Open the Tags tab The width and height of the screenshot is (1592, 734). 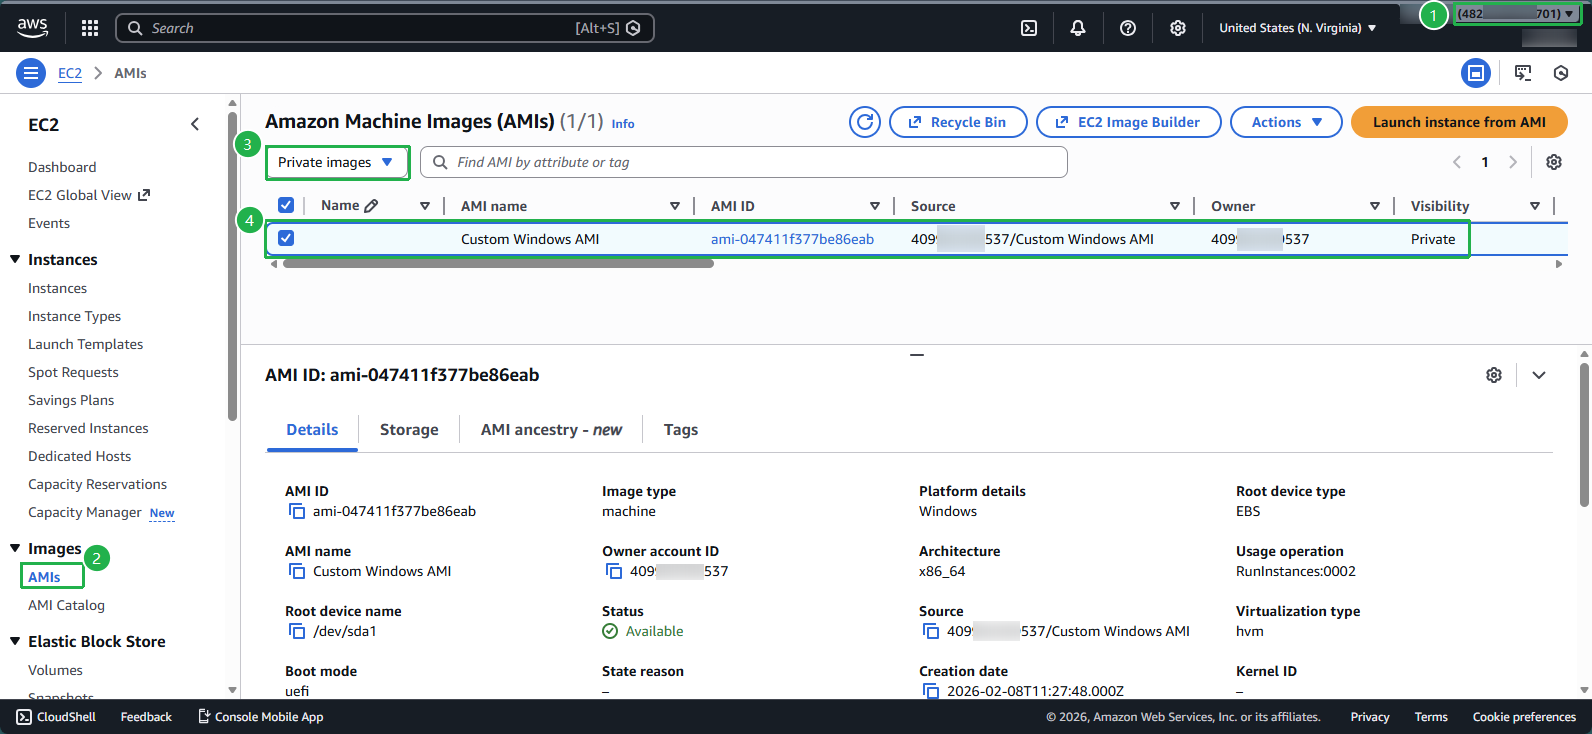coord(680,430)
